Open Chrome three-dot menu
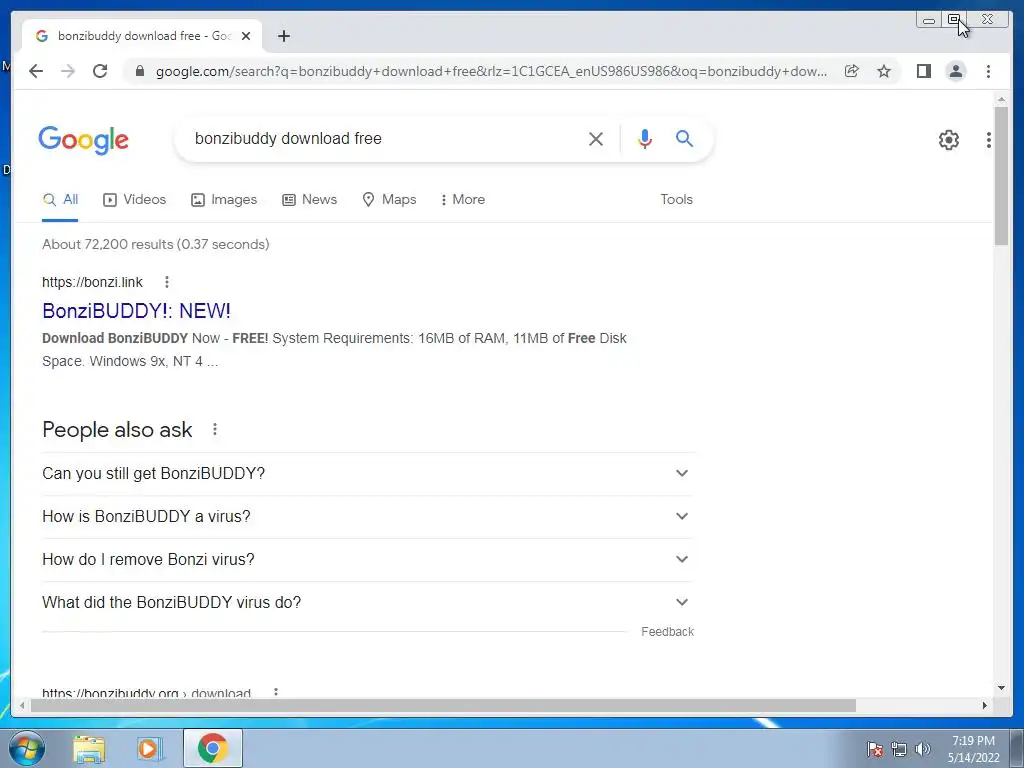The image size is (1024, 768). point(988,71)
